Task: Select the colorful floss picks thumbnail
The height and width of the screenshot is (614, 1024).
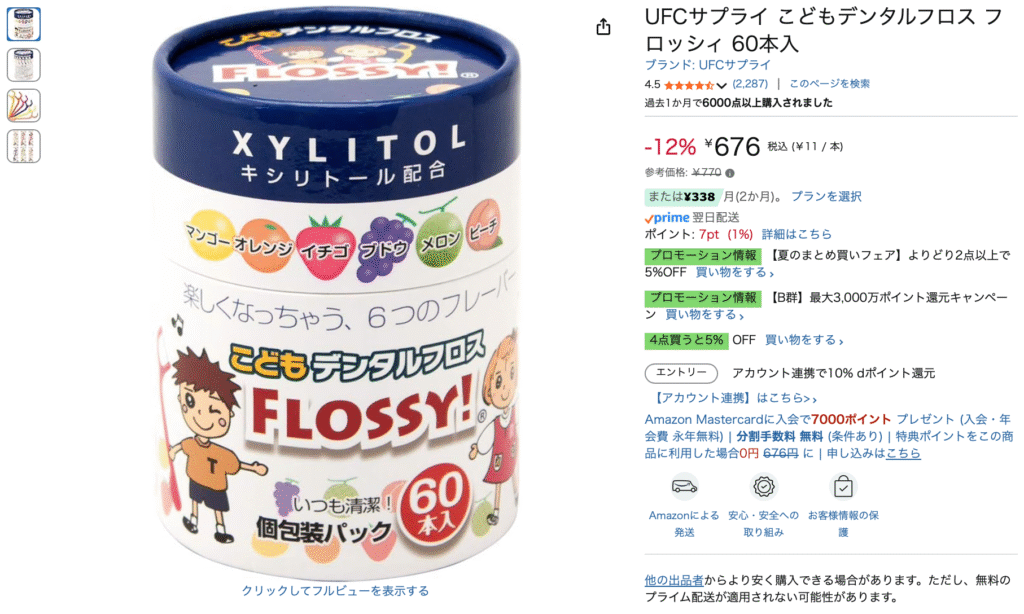Action: 24,105
